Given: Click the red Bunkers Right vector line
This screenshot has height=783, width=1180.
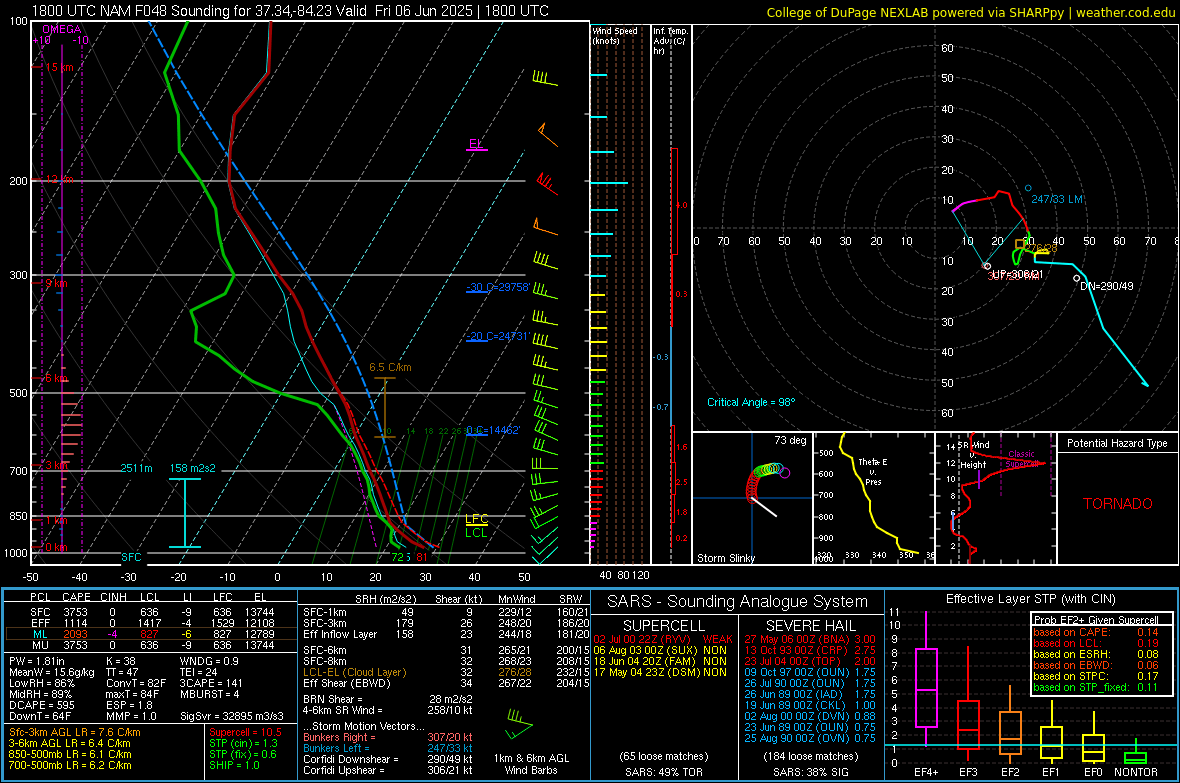Looking at the screenshot, I should (x=388, y=737).
